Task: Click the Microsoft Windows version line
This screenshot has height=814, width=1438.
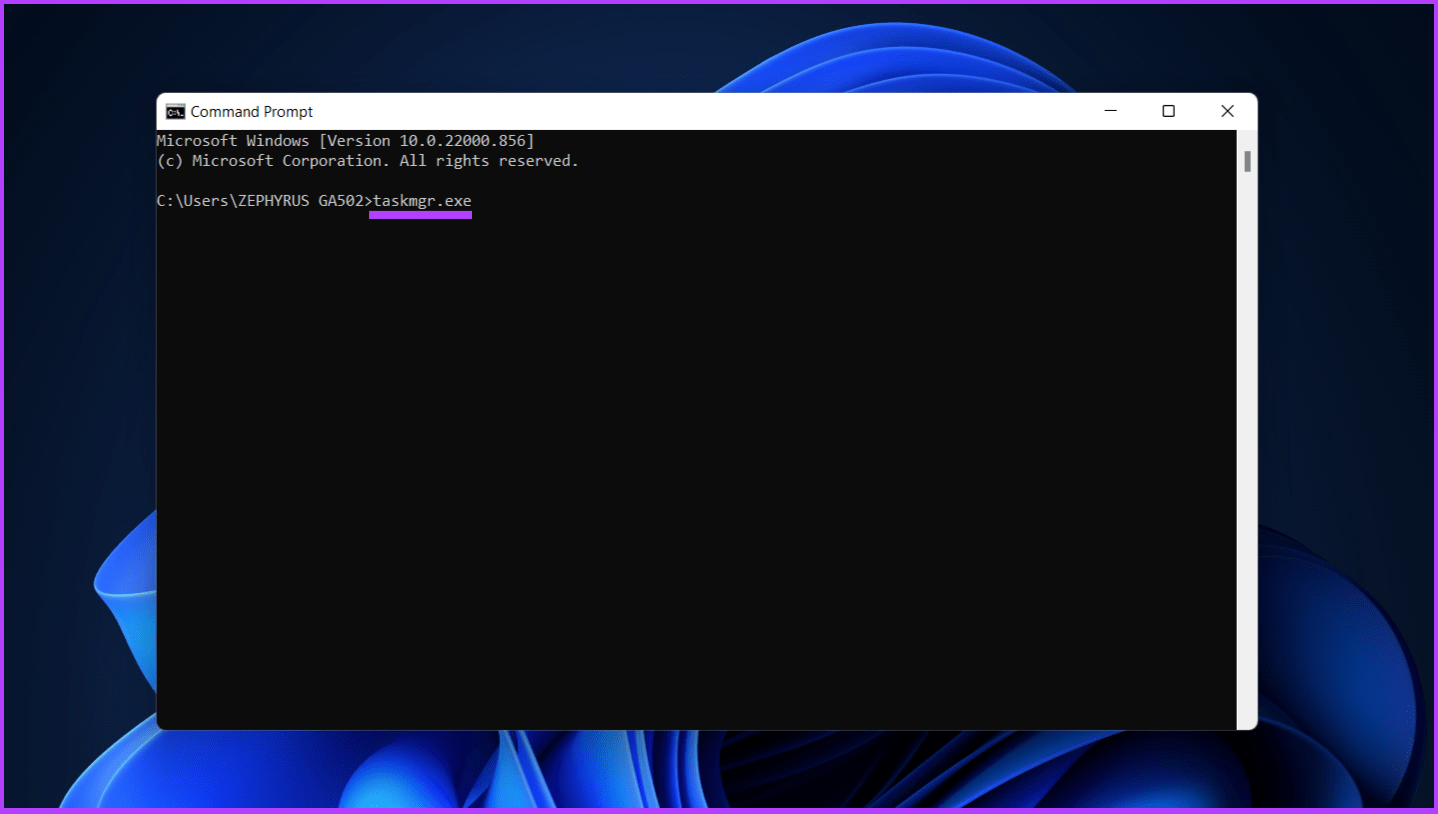Action: point(345,140)
